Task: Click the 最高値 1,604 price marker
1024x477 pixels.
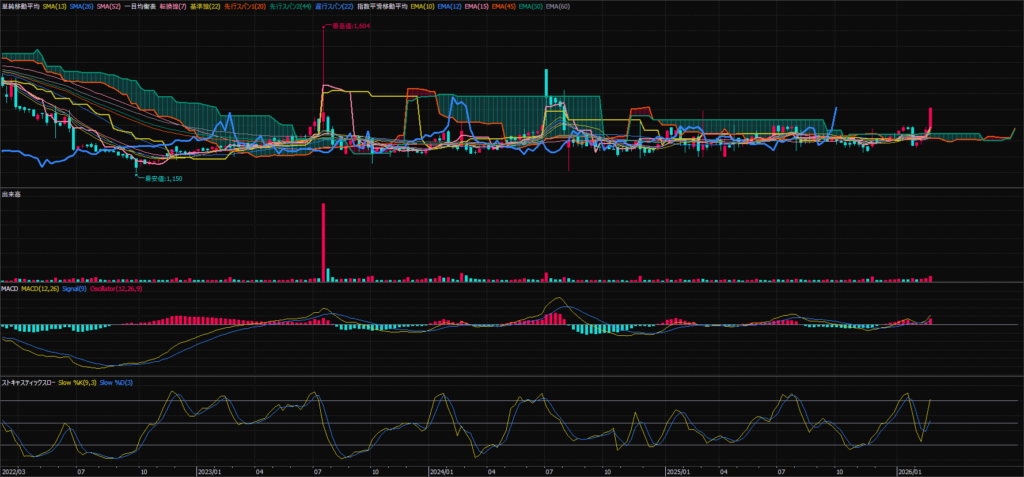Action: click(x=349, y=27)
